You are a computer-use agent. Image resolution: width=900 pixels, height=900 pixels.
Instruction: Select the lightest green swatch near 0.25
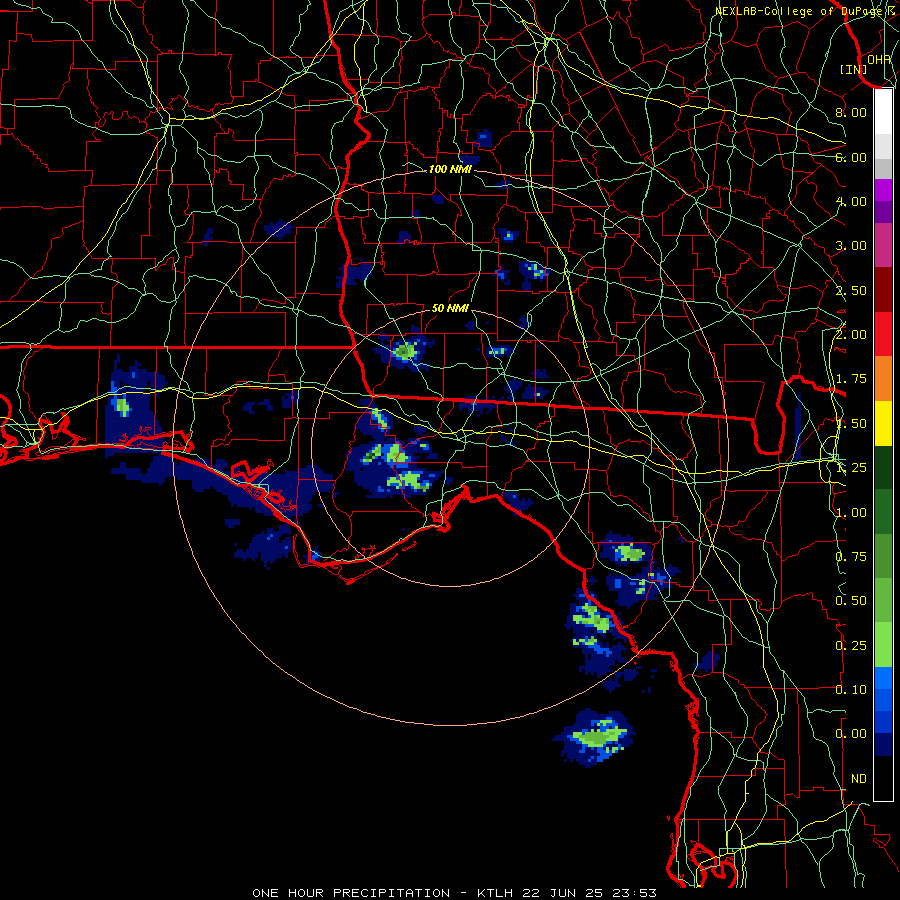(883, 645)
